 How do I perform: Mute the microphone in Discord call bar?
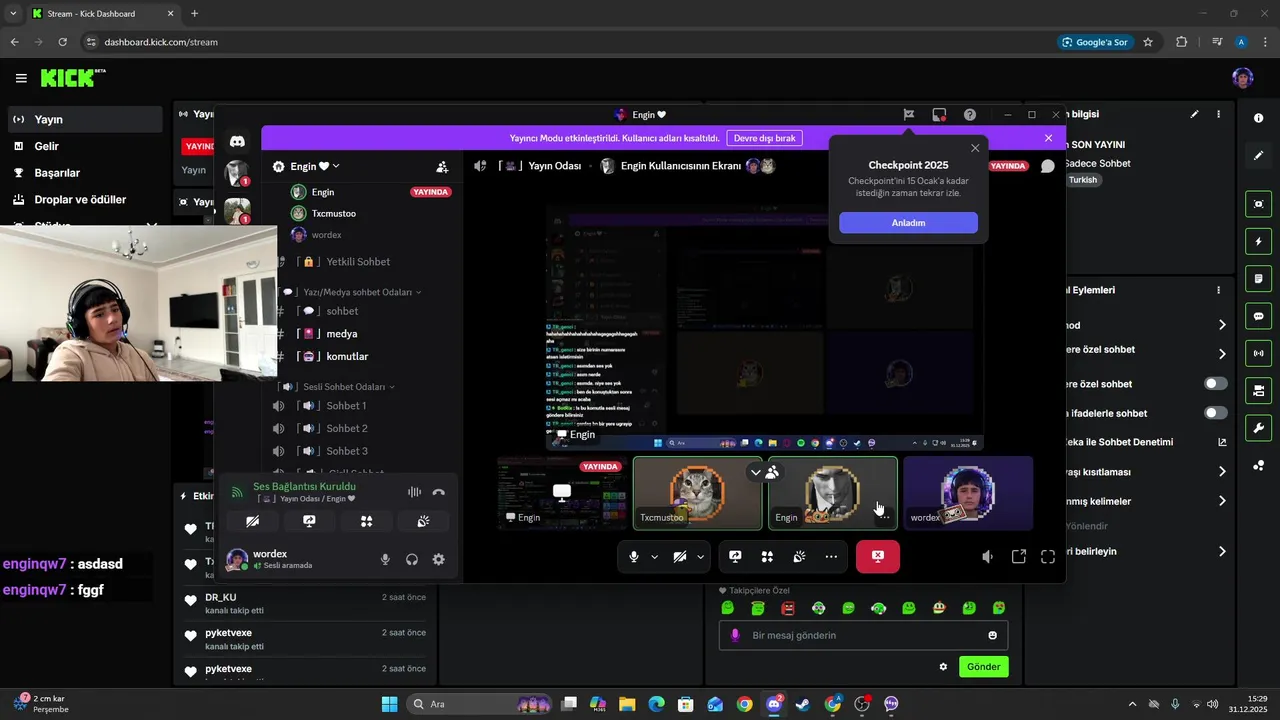click(x=634, y=557)
